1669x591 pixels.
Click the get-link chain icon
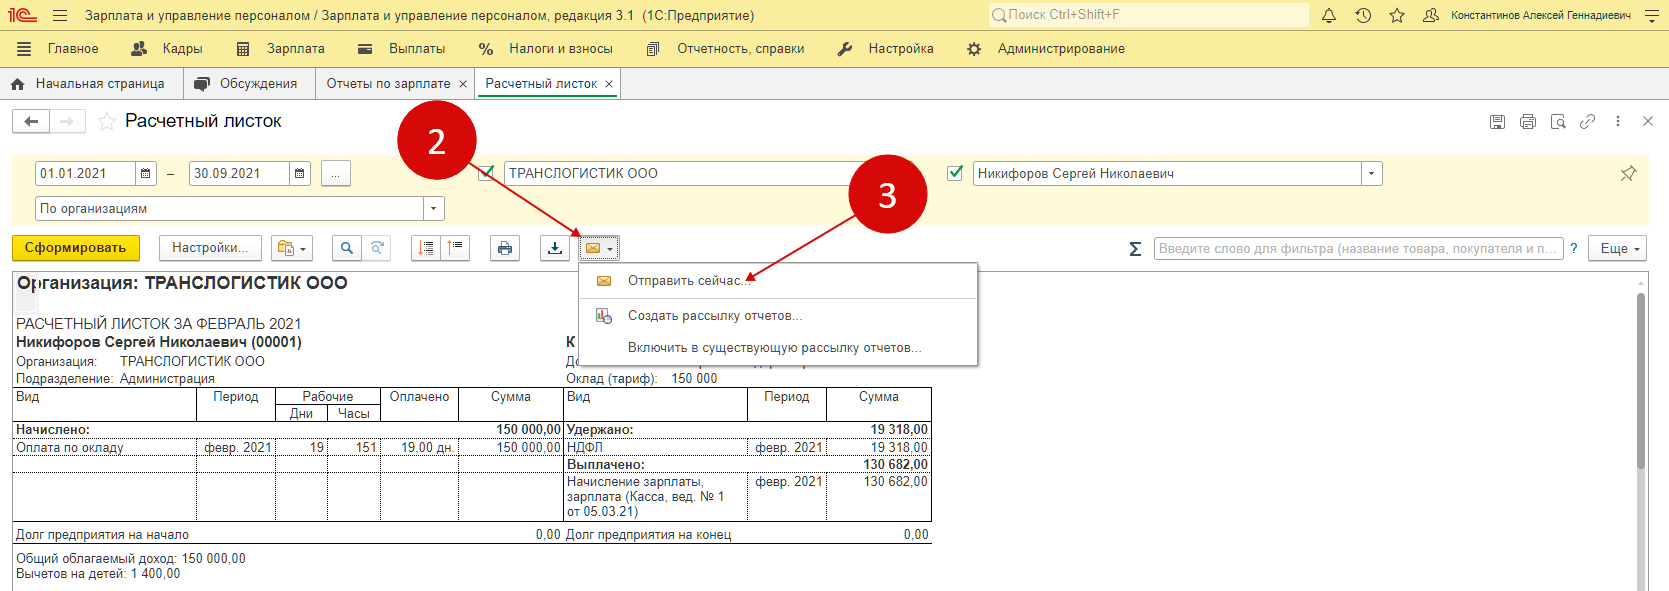pyautogui.click(x=1587, y=122)
